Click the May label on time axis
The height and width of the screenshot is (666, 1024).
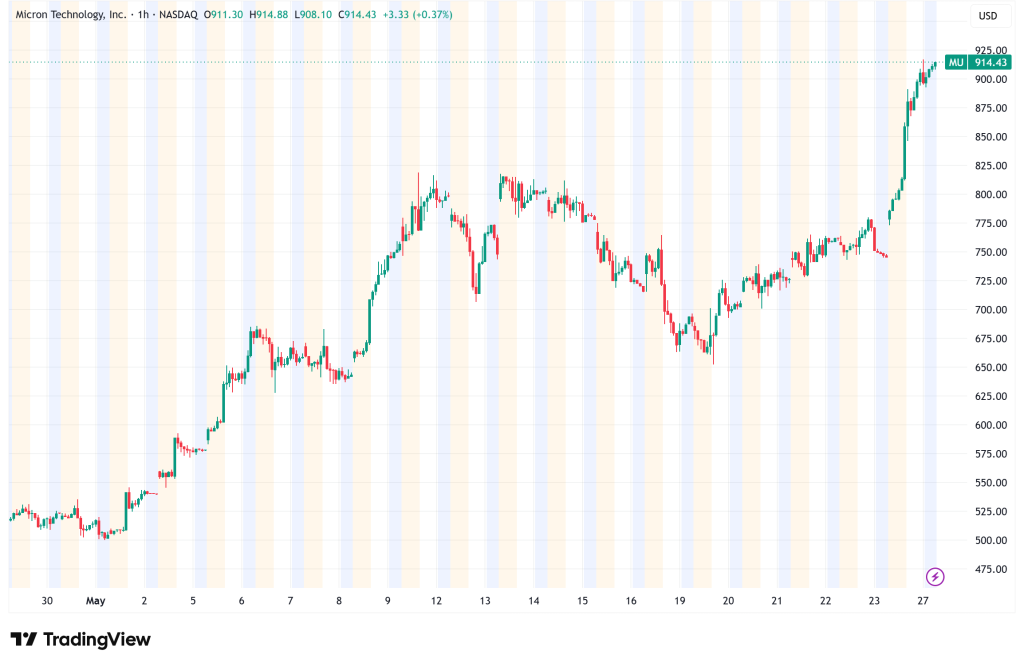[95, 601]
